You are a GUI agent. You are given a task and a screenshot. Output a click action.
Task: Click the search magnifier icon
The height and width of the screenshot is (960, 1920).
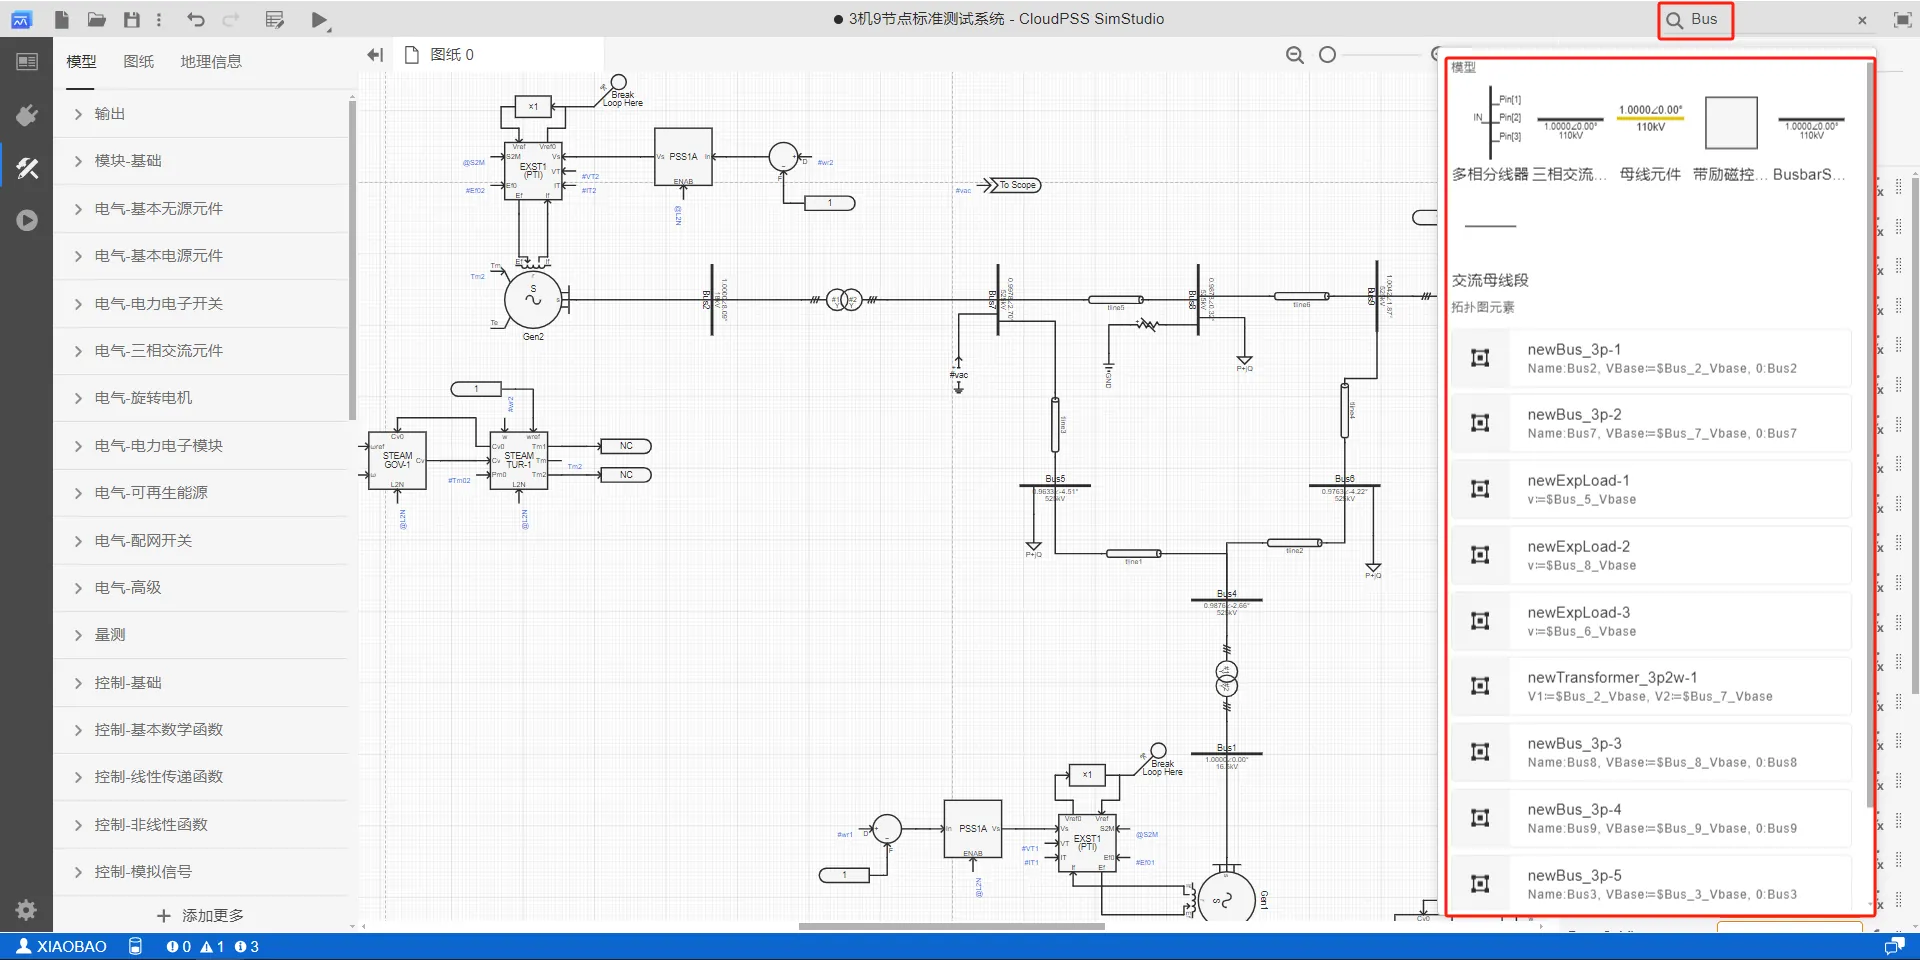pos(1674,20)
